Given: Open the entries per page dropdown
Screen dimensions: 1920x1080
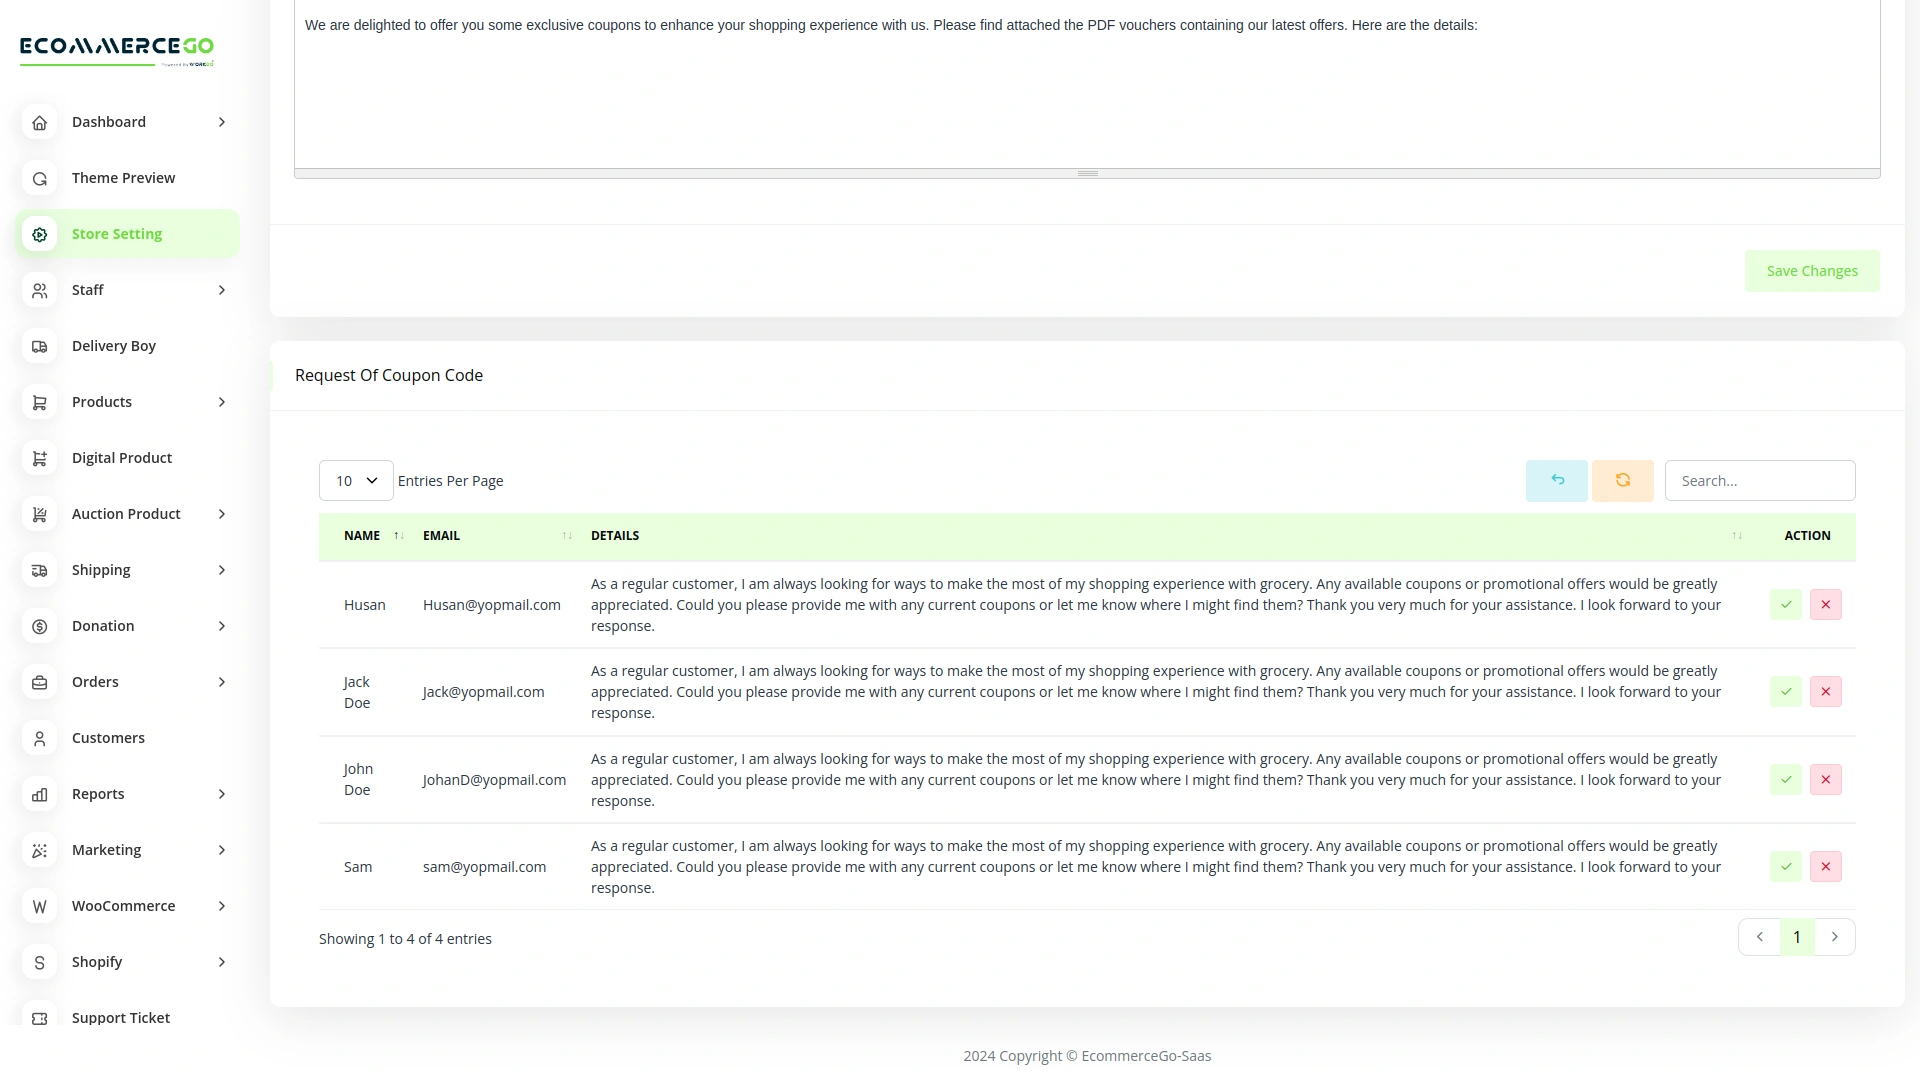Looking at the screenshot, I should 355,481.
